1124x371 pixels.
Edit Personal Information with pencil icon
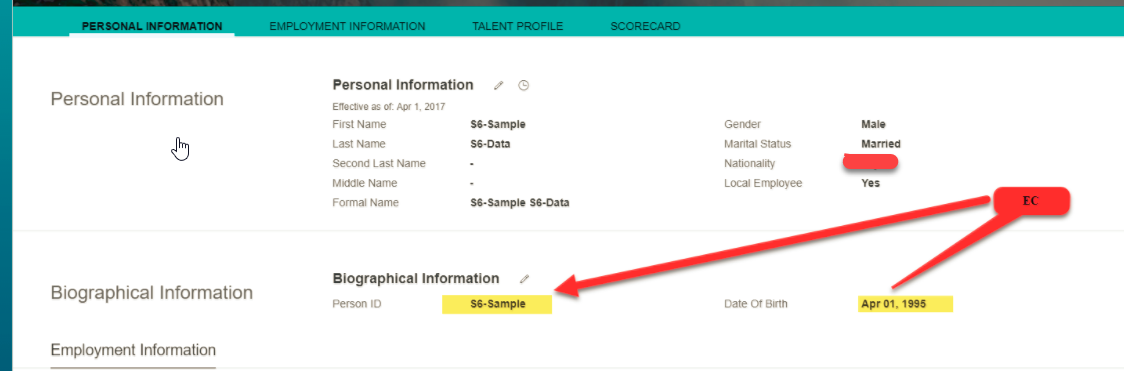[499, 85]
